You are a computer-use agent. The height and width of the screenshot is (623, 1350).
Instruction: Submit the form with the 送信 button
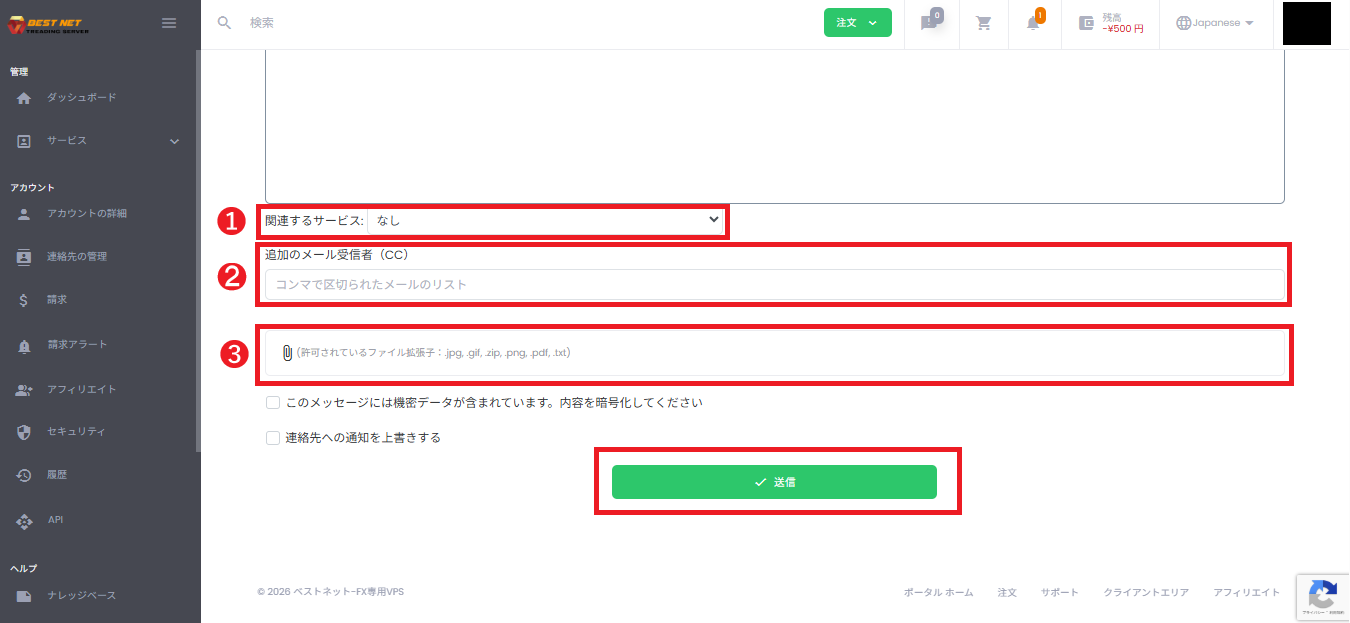coord(774,481)
